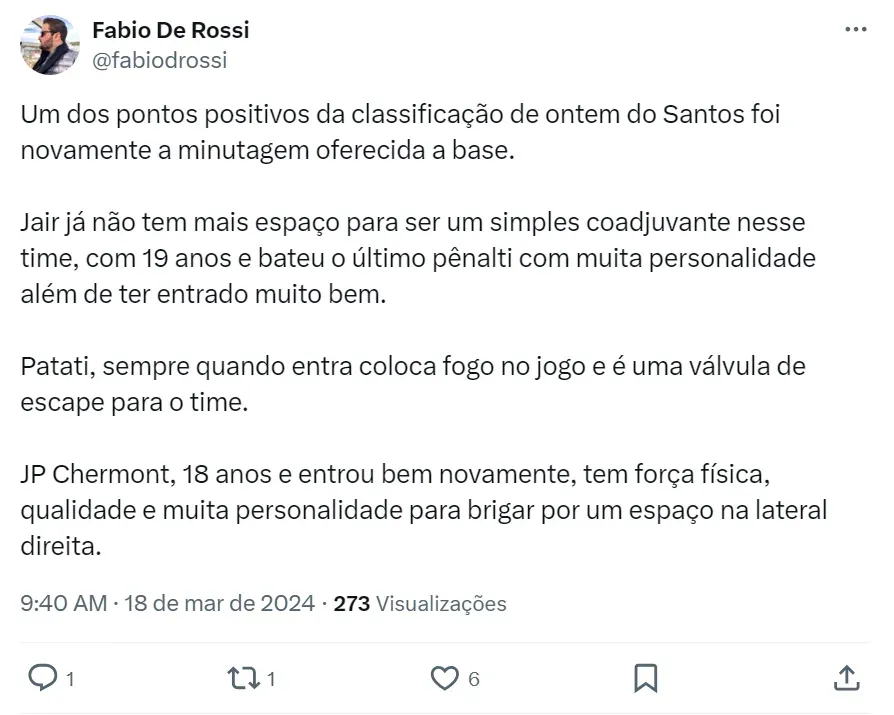Click the share upload arrow icon
Image resolution: width=894 pixels, height=715 pixels.
[846, 678]
